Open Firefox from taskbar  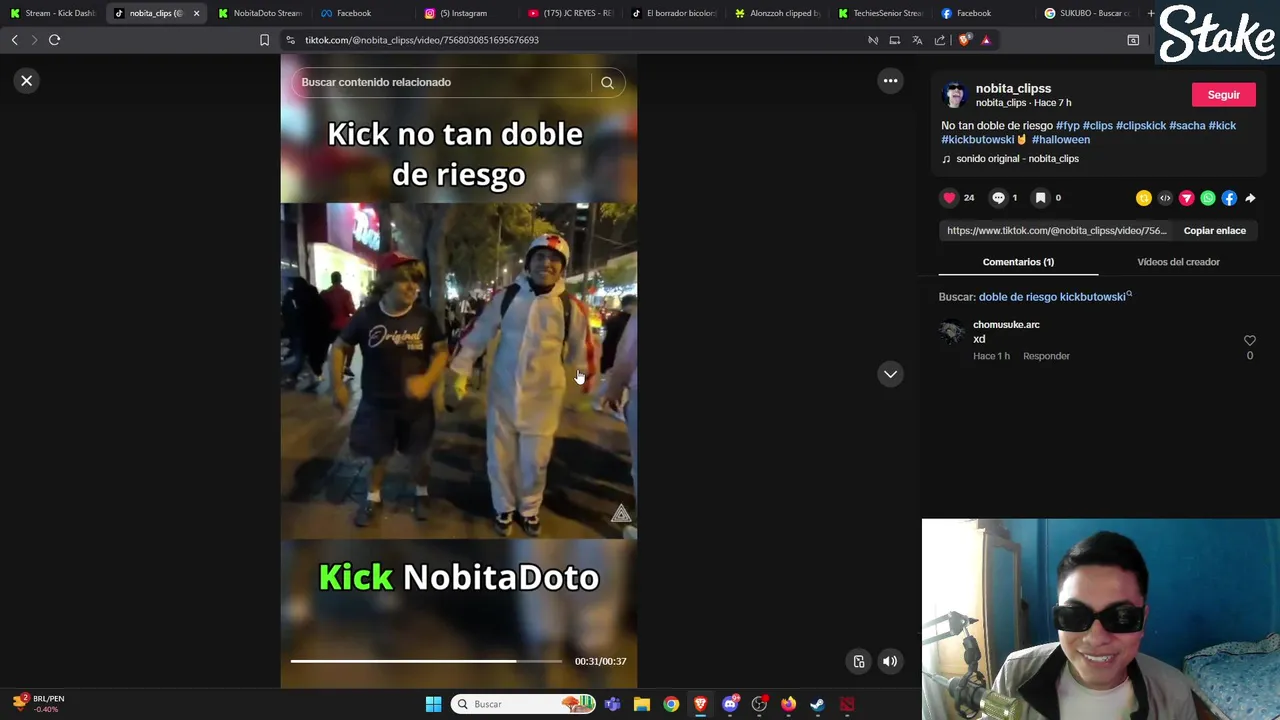[x=788, y=704]
